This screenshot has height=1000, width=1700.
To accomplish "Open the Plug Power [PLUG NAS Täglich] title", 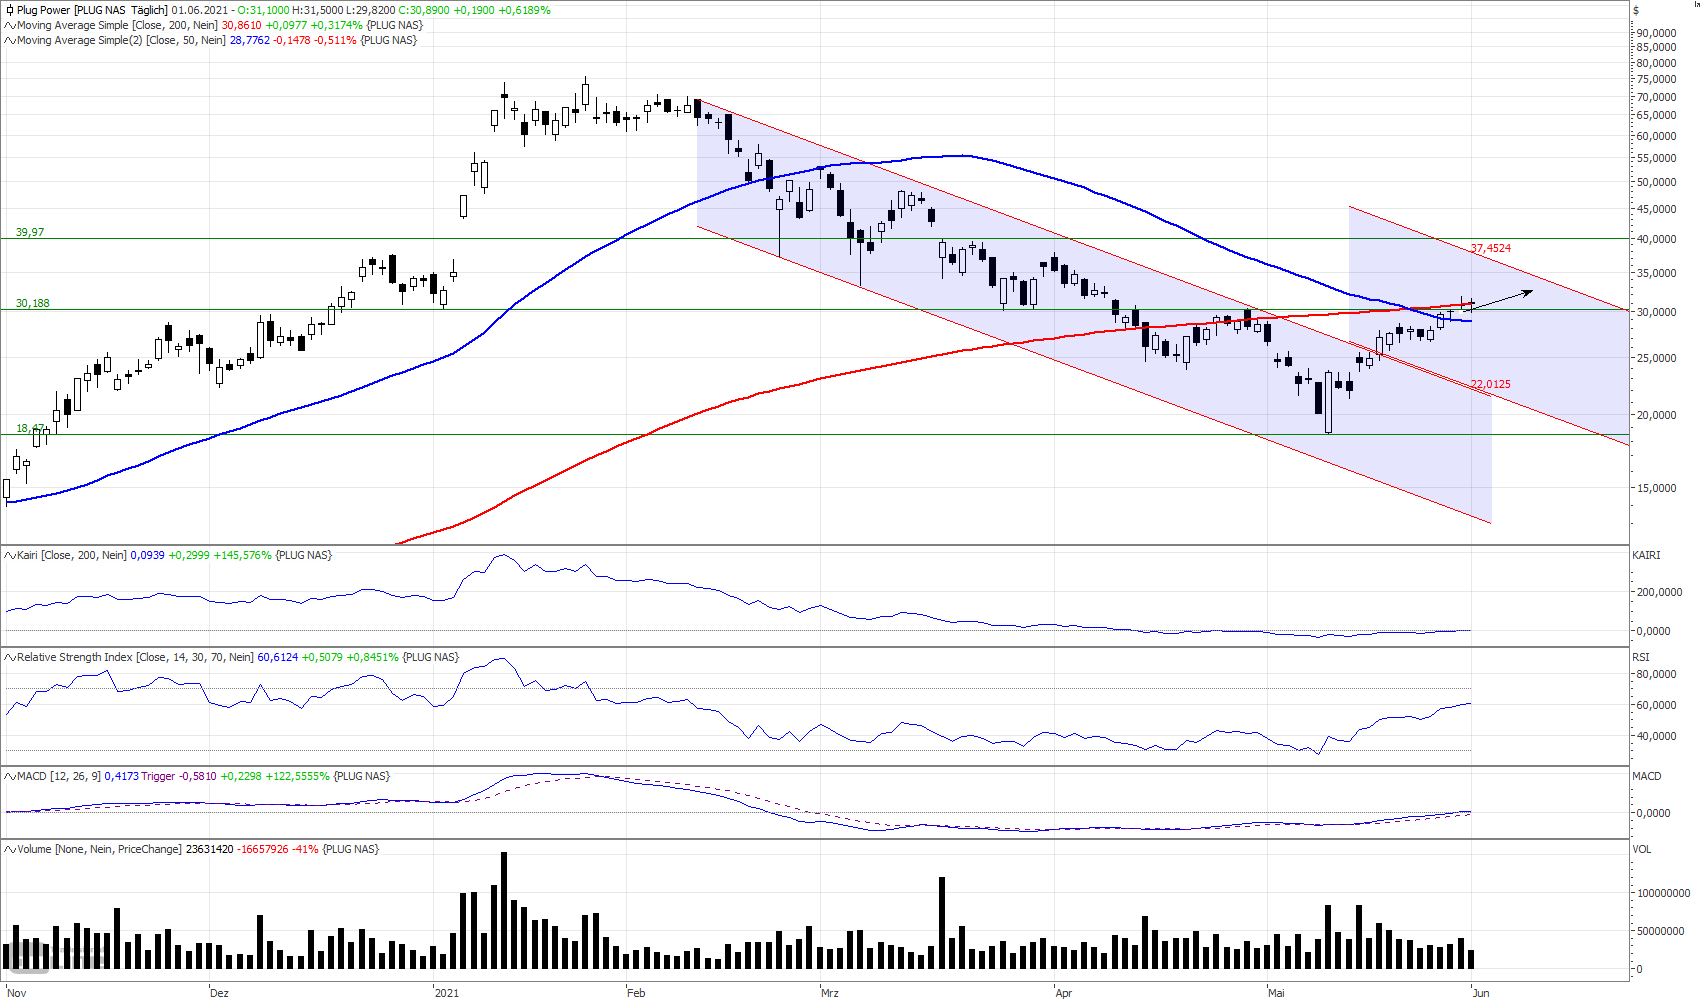I will pos(93,10).
